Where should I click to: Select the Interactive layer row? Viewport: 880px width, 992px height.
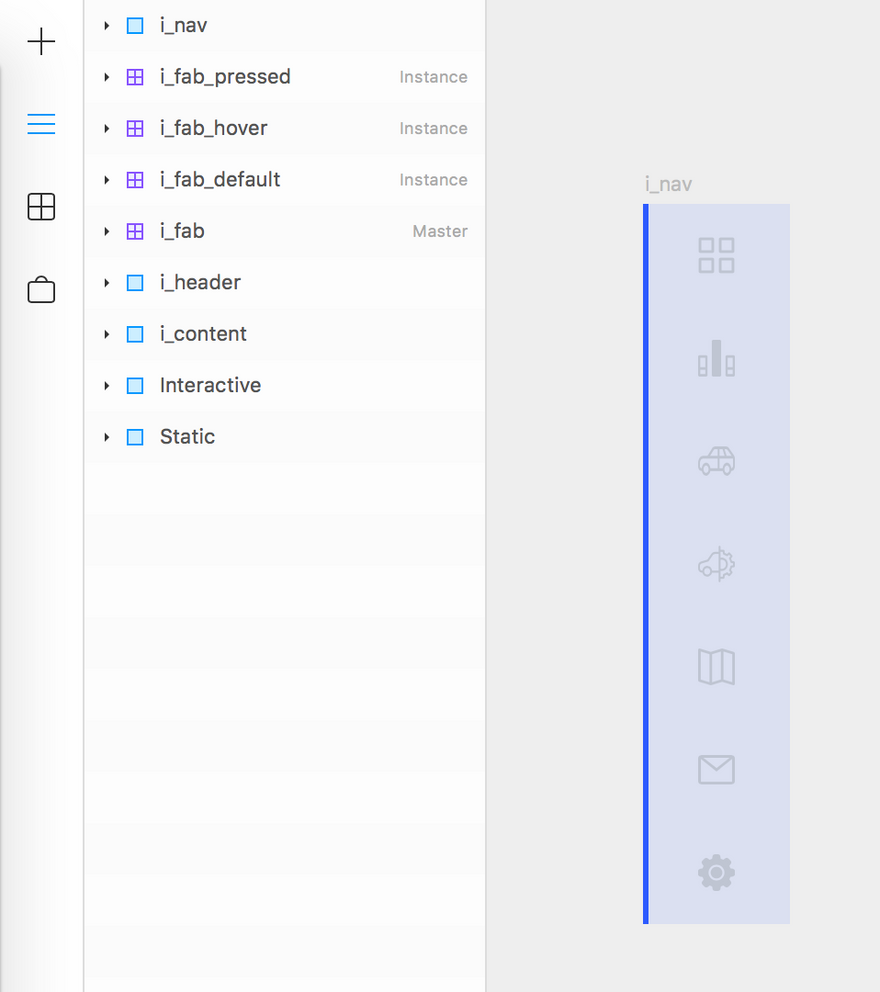pos(285,385)
